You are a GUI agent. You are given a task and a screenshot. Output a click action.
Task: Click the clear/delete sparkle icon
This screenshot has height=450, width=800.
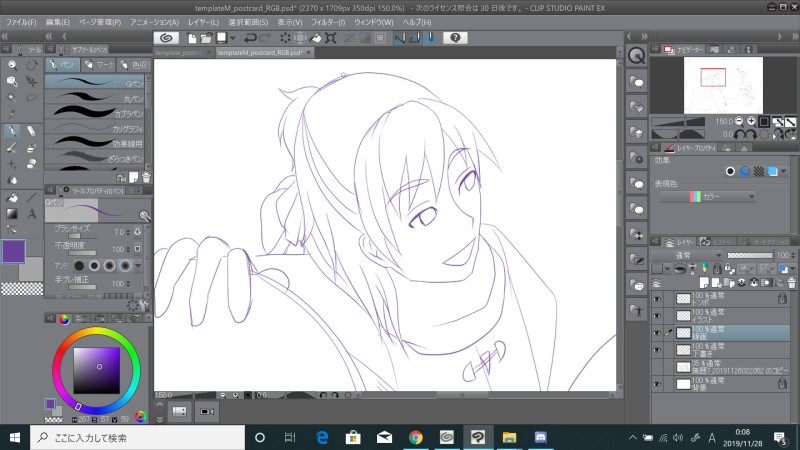pos(285,38)
